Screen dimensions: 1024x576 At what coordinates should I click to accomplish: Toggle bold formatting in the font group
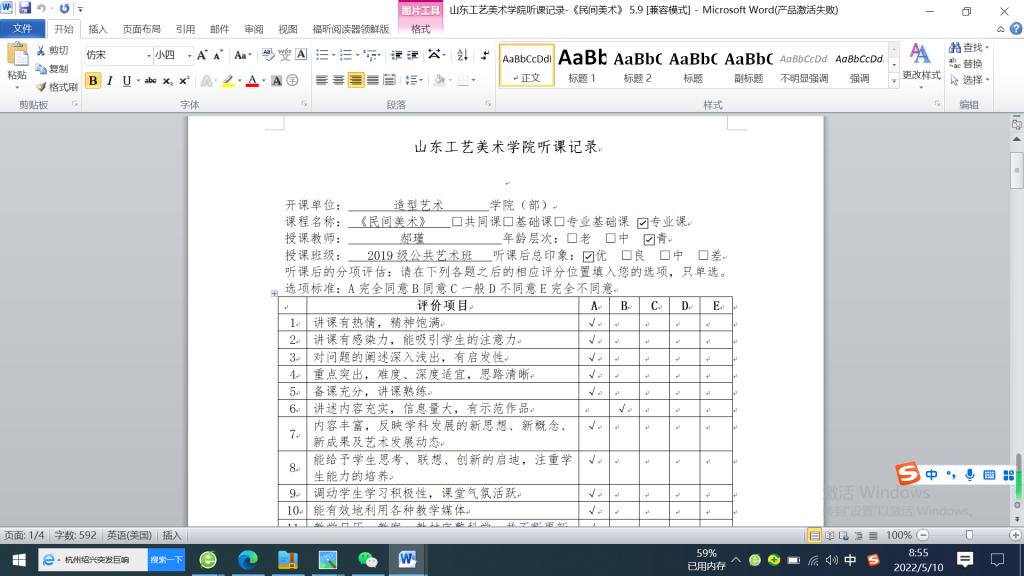click(x=93, y=81)
